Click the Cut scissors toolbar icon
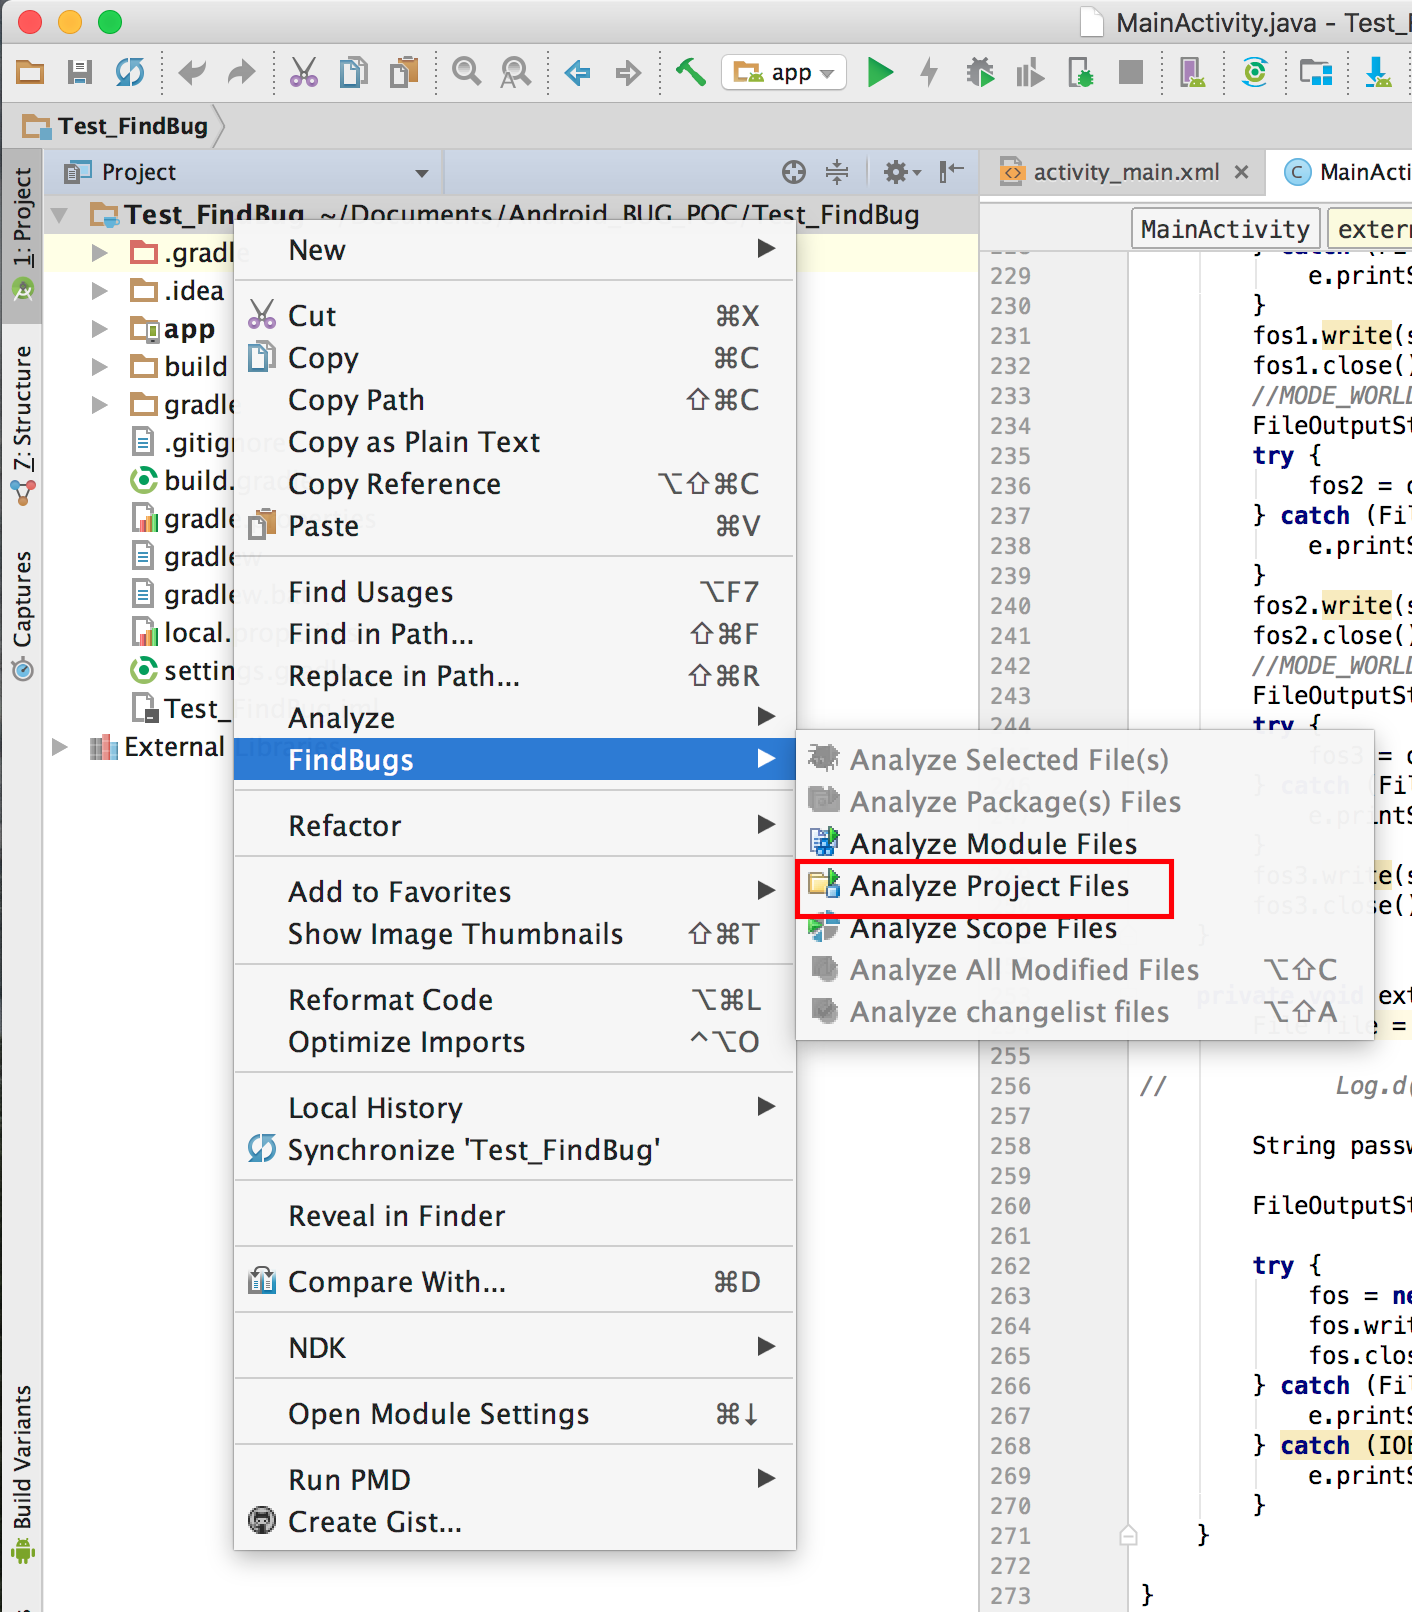The width and height of the screenshot is (1412, 1612). (x=303, y=72)
